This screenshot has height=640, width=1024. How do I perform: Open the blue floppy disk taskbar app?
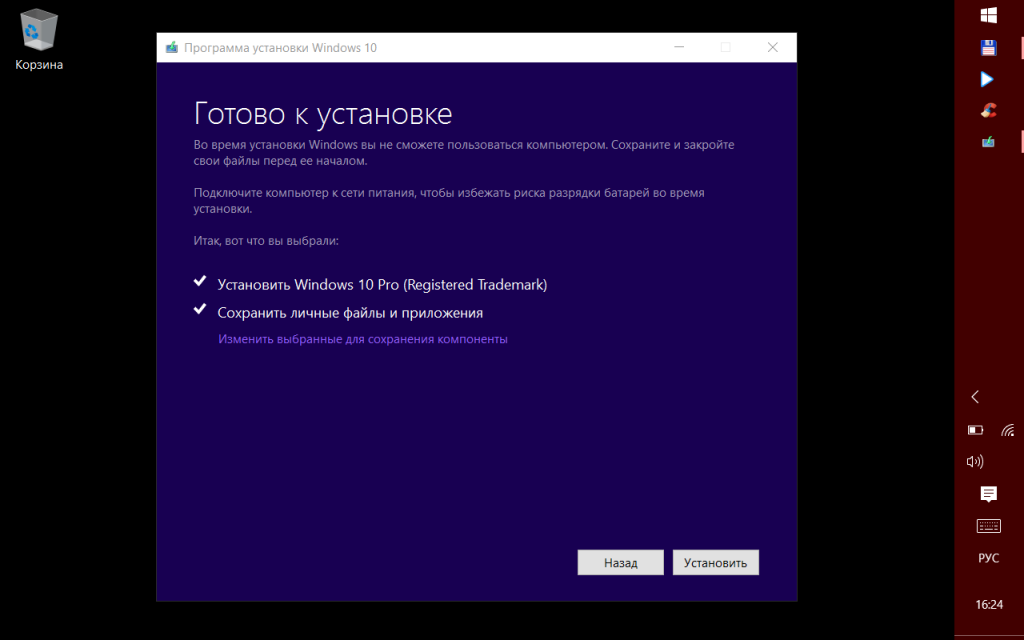[x=989, y=47]
